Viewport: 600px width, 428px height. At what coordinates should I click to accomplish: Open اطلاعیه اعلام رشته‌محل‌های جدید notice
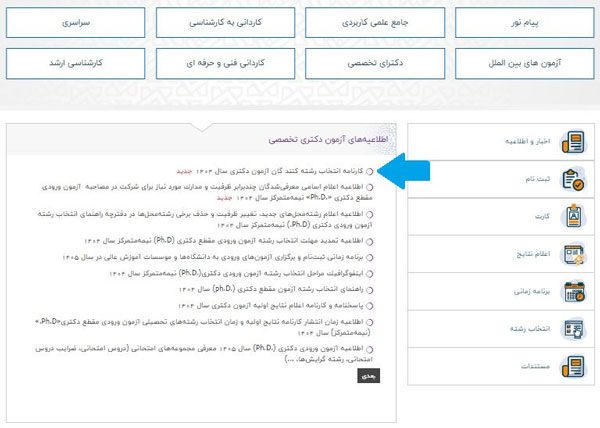coord(205,219)
